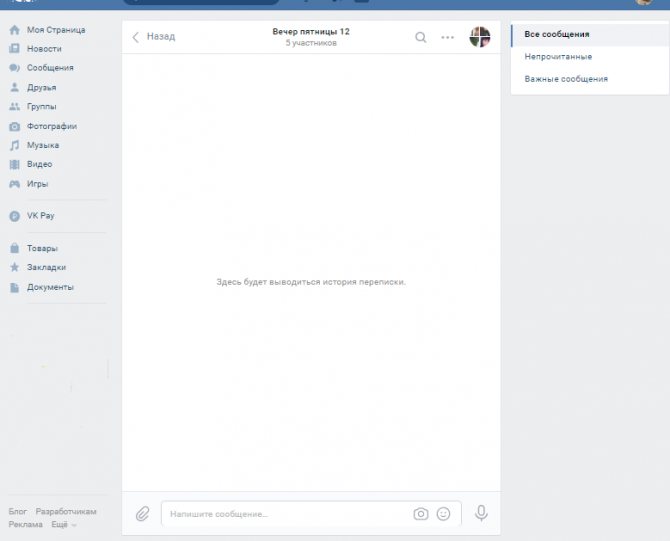Open the camera icon beside Фотографии
The image size is (670, 541).
click(x=15, y=126)
